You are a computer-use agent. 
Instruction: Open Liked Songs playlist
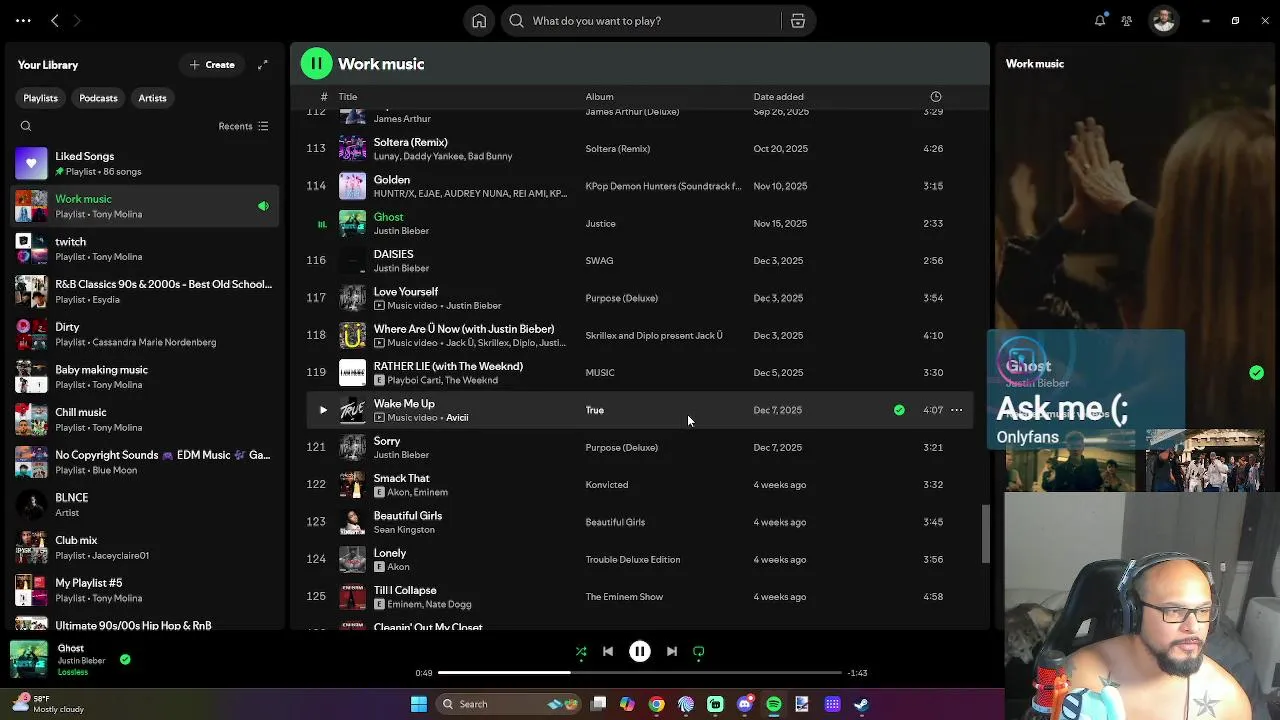coord(145,163)
